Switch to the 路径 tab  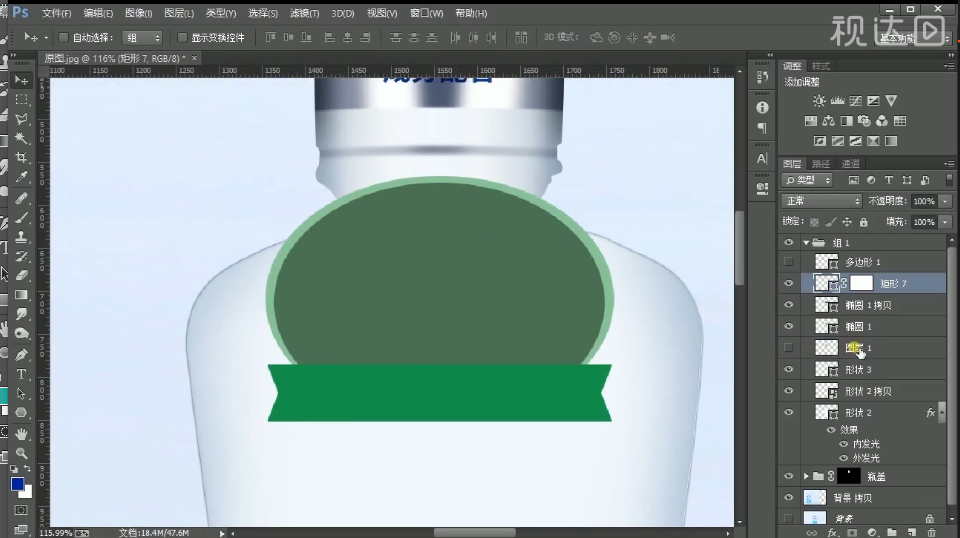click(820, 164)
